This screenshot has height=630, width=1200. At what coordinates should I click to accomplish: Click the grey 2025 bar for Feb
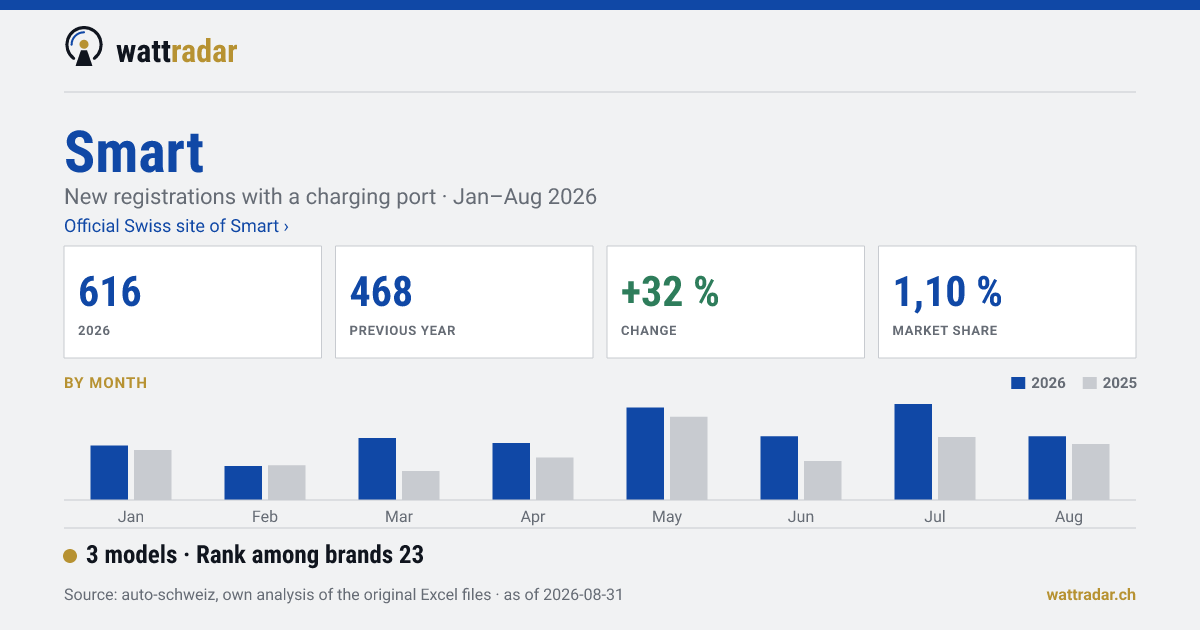[x=287, y=482]
